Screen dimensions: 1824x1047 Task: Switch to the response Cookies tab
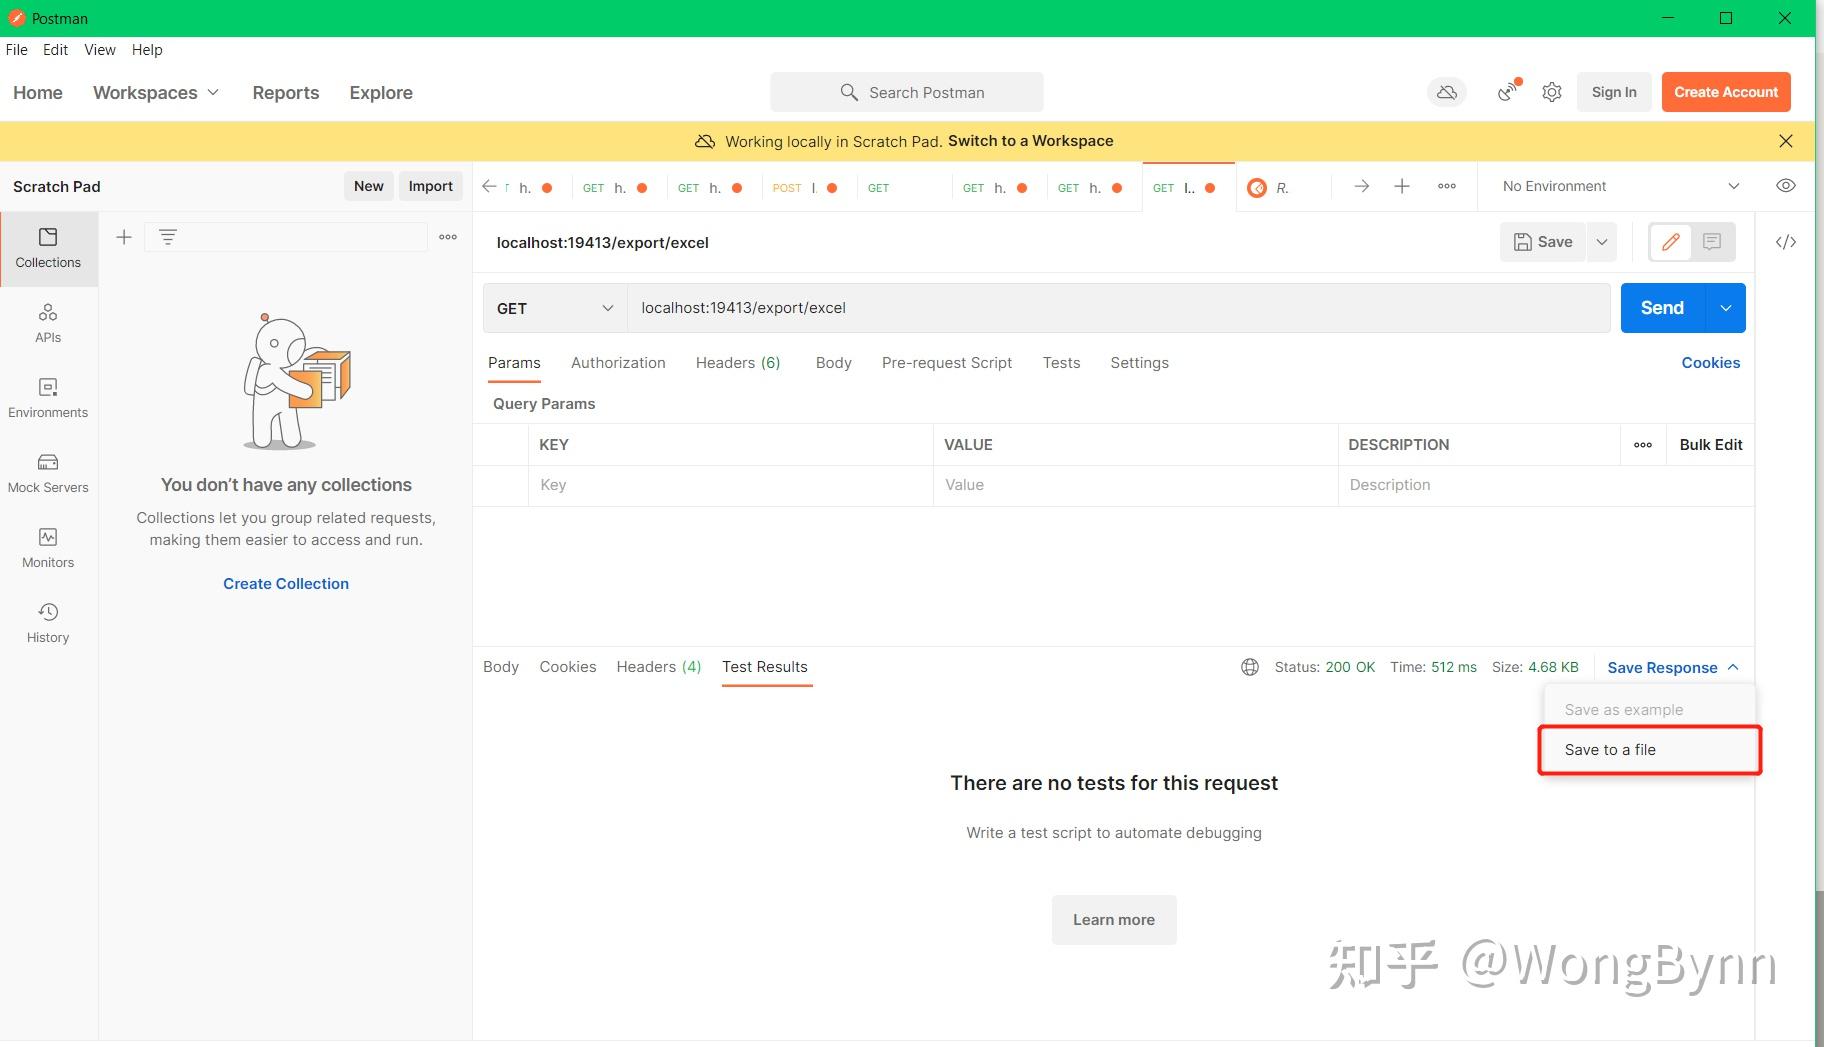pos(568,667)
